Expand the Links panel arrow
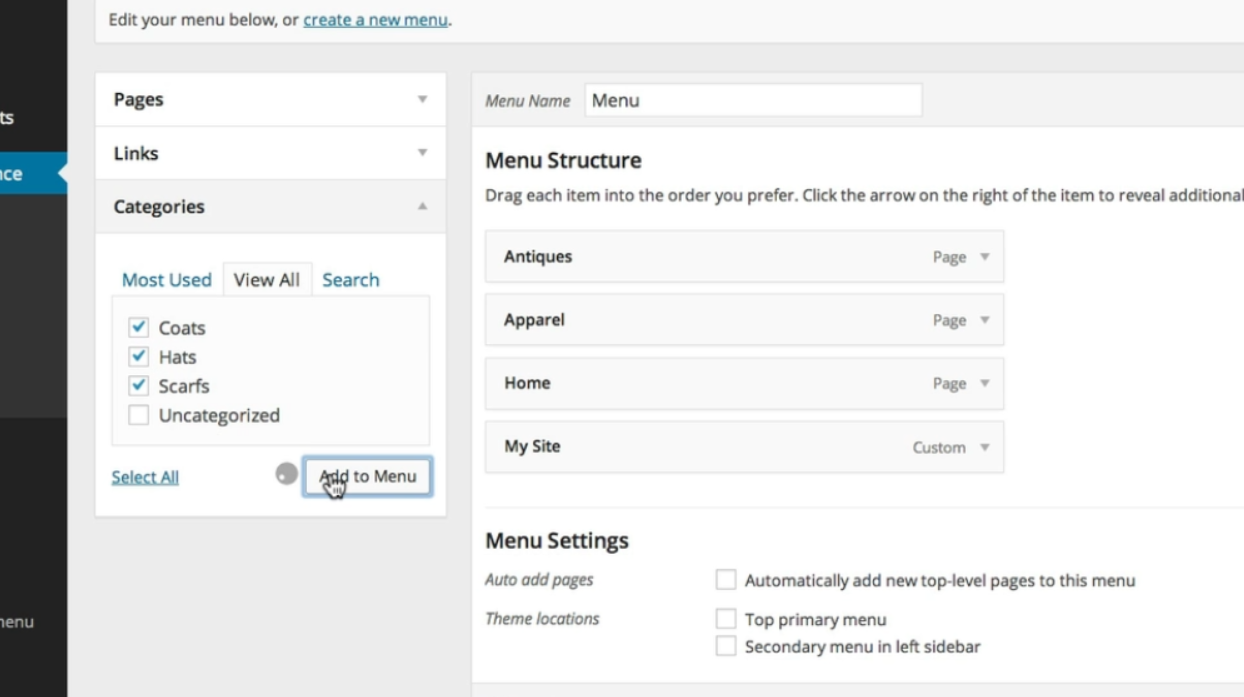 pos(422,153)
